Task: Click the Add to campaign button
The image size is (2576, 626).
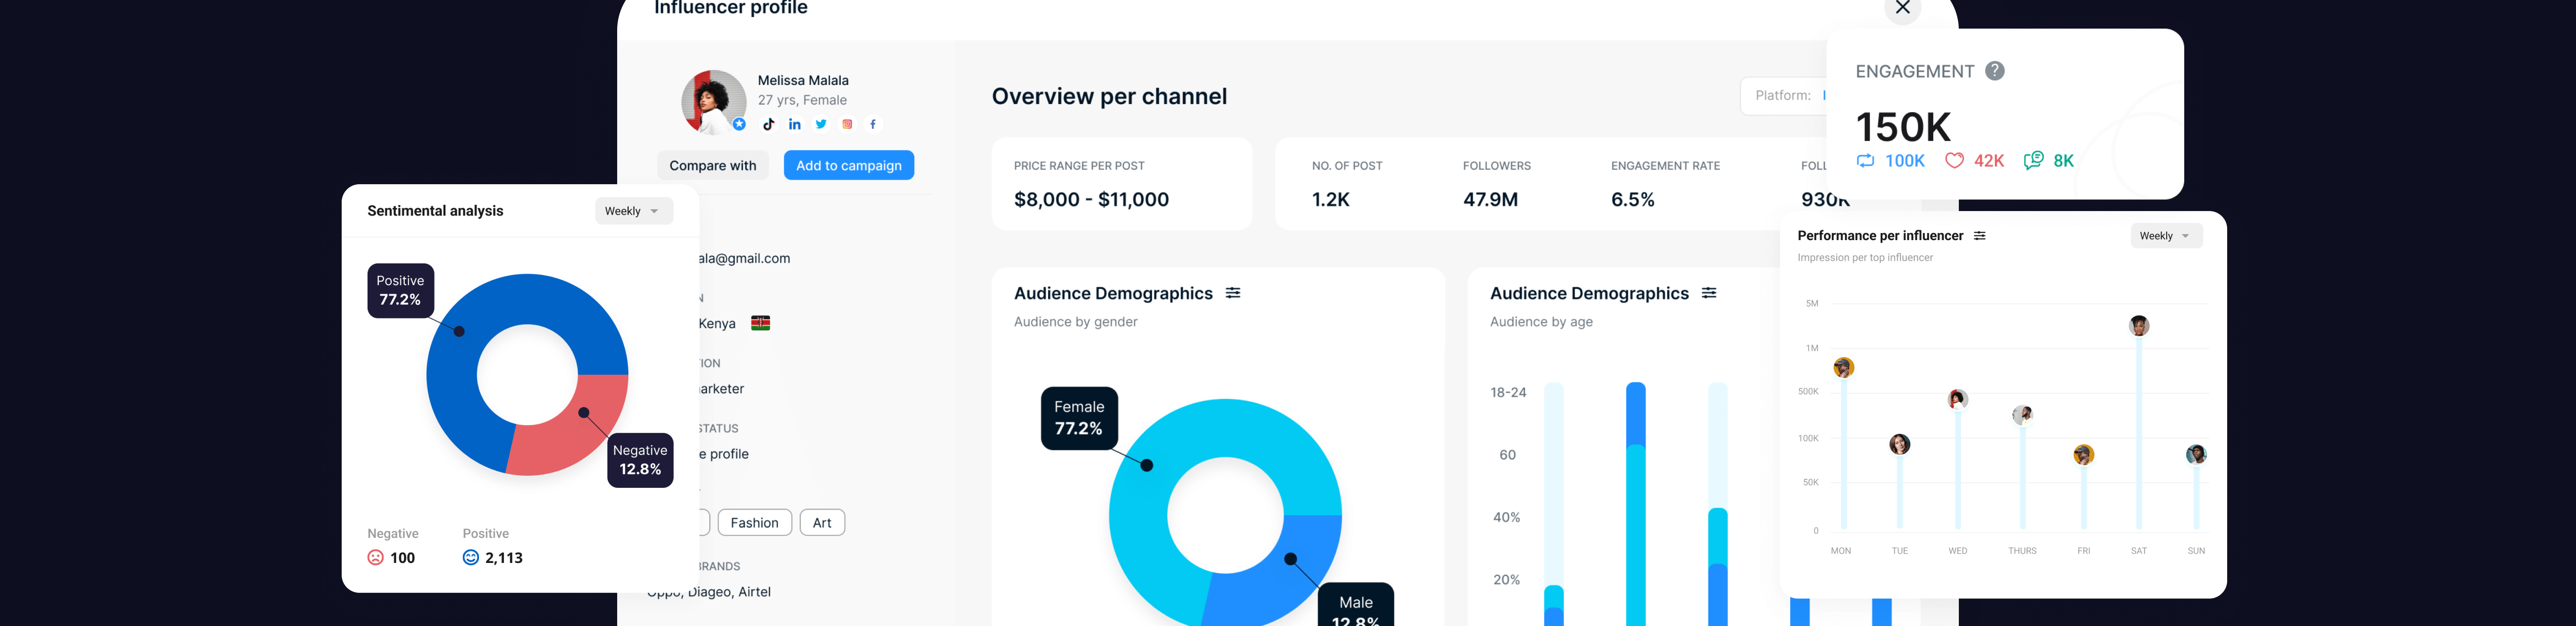Action: point(849,165)
